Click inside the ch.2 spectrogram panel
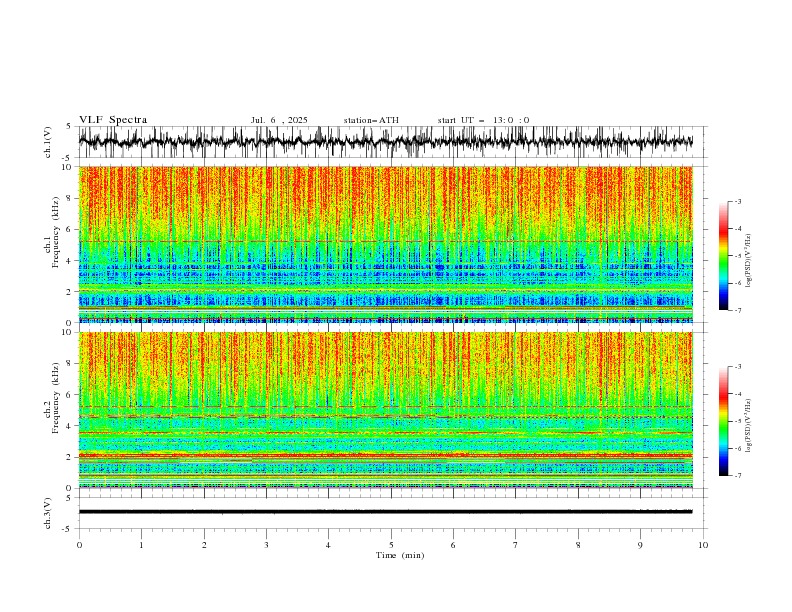The image size is (792, 612). click(386, 410)
